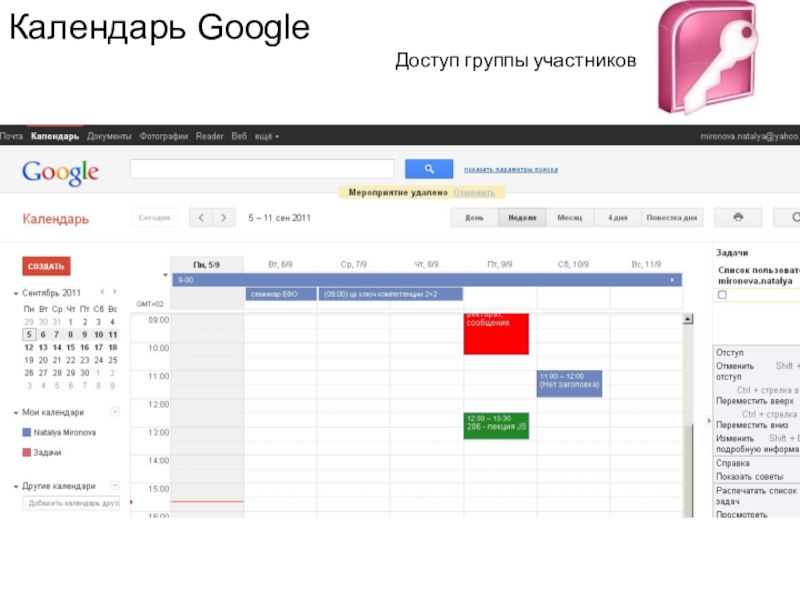Click Вс, 11/9 column header
The width and height of the screenshot is (800, 600).
[x=646, y=264]
